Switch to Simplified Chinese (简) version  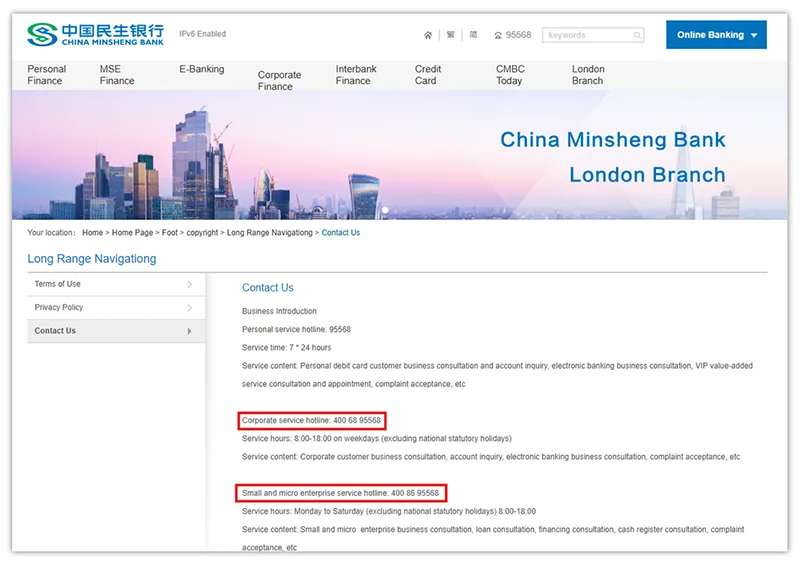click(x=473, y=35)
